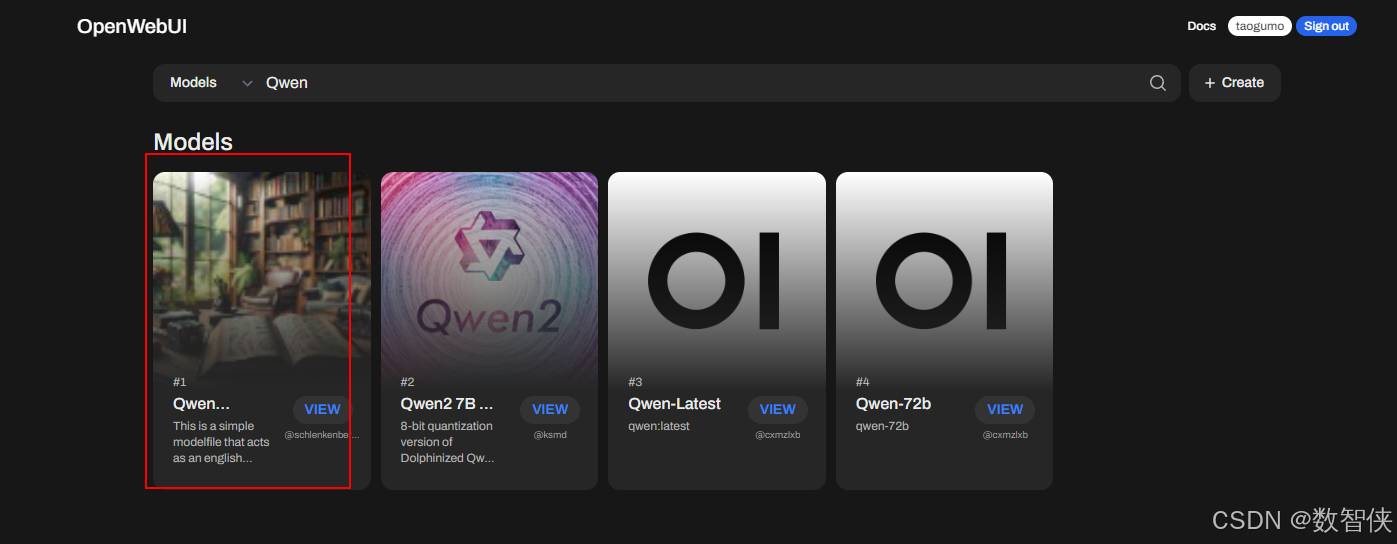Open author @ksmd profile
The height and width of the screenshot is (544, 1397).
pyautogui.click(x=550, y=435)
